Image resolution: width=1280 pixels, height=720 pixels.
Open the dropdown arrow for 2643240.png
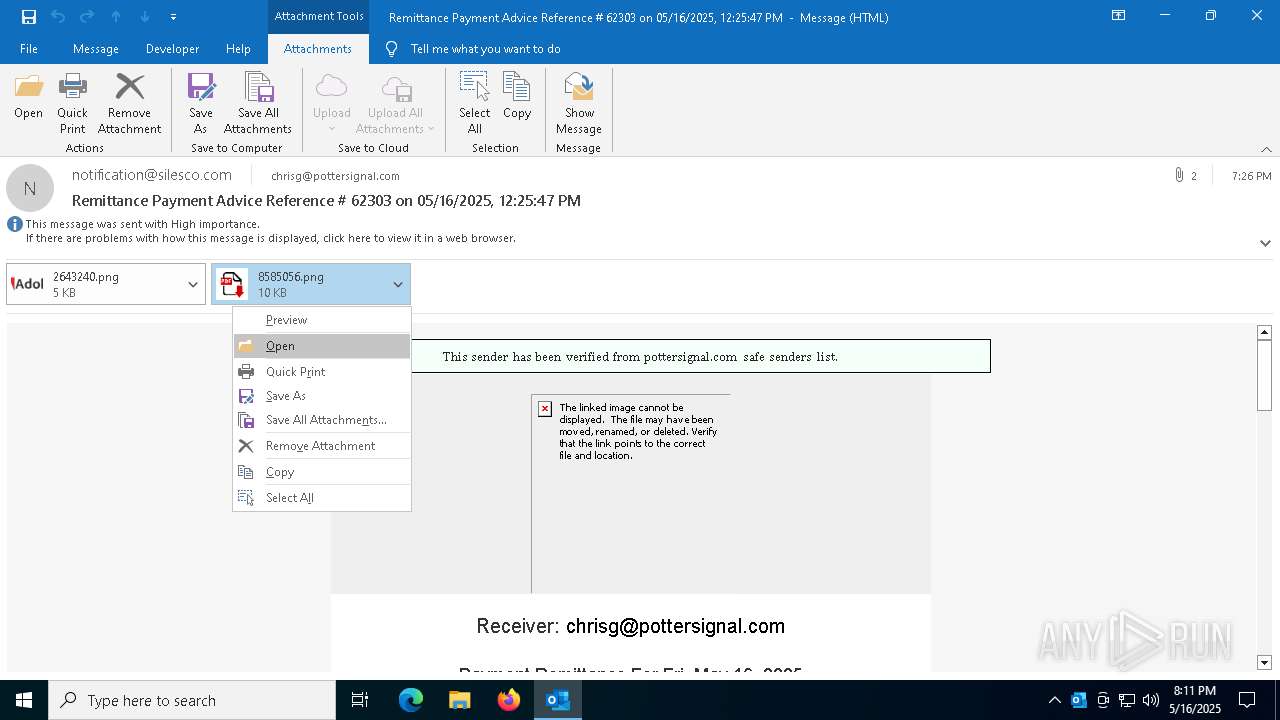coord(193,284)
